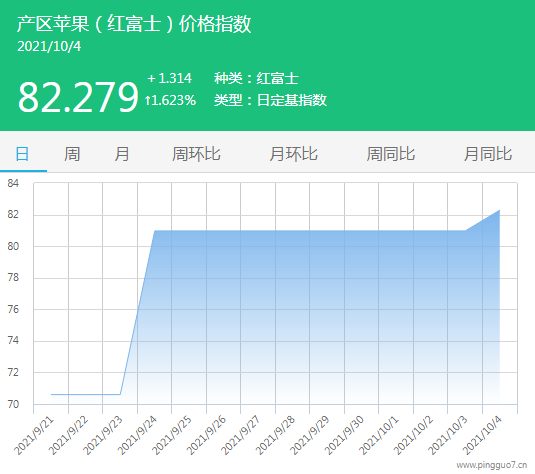
Task: Click the +1.314 change value
Action: (x=170, y=78)
